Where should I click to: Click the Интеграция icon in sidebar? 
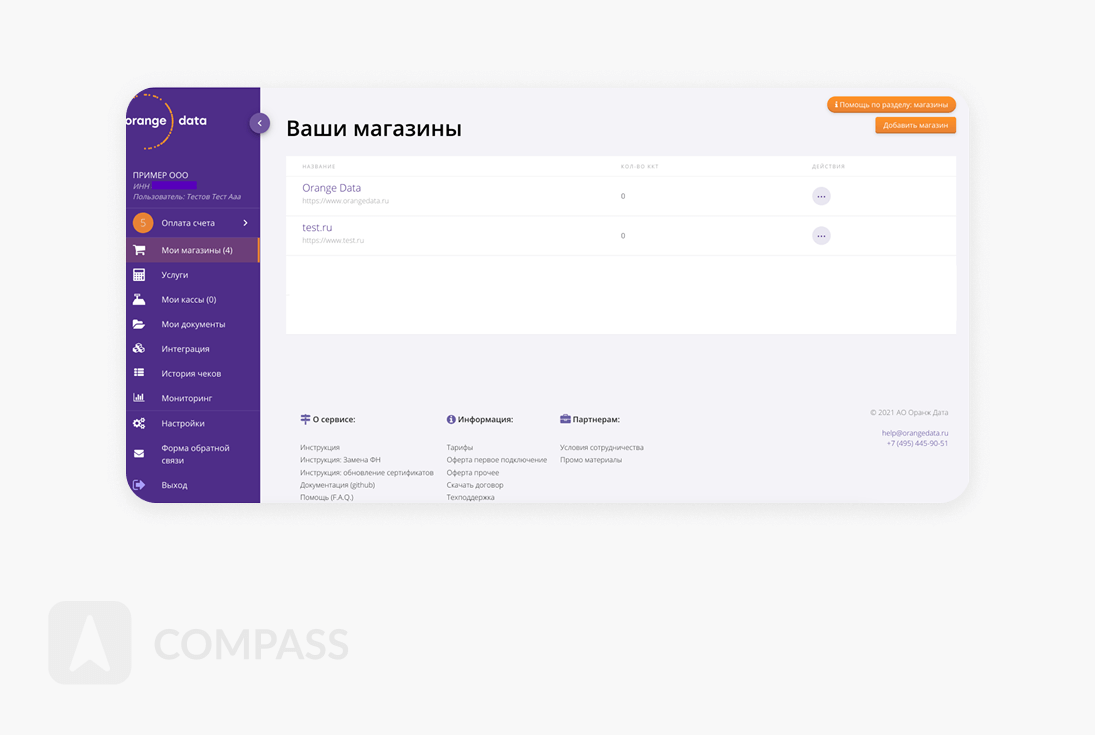click(x=139, y=349)
